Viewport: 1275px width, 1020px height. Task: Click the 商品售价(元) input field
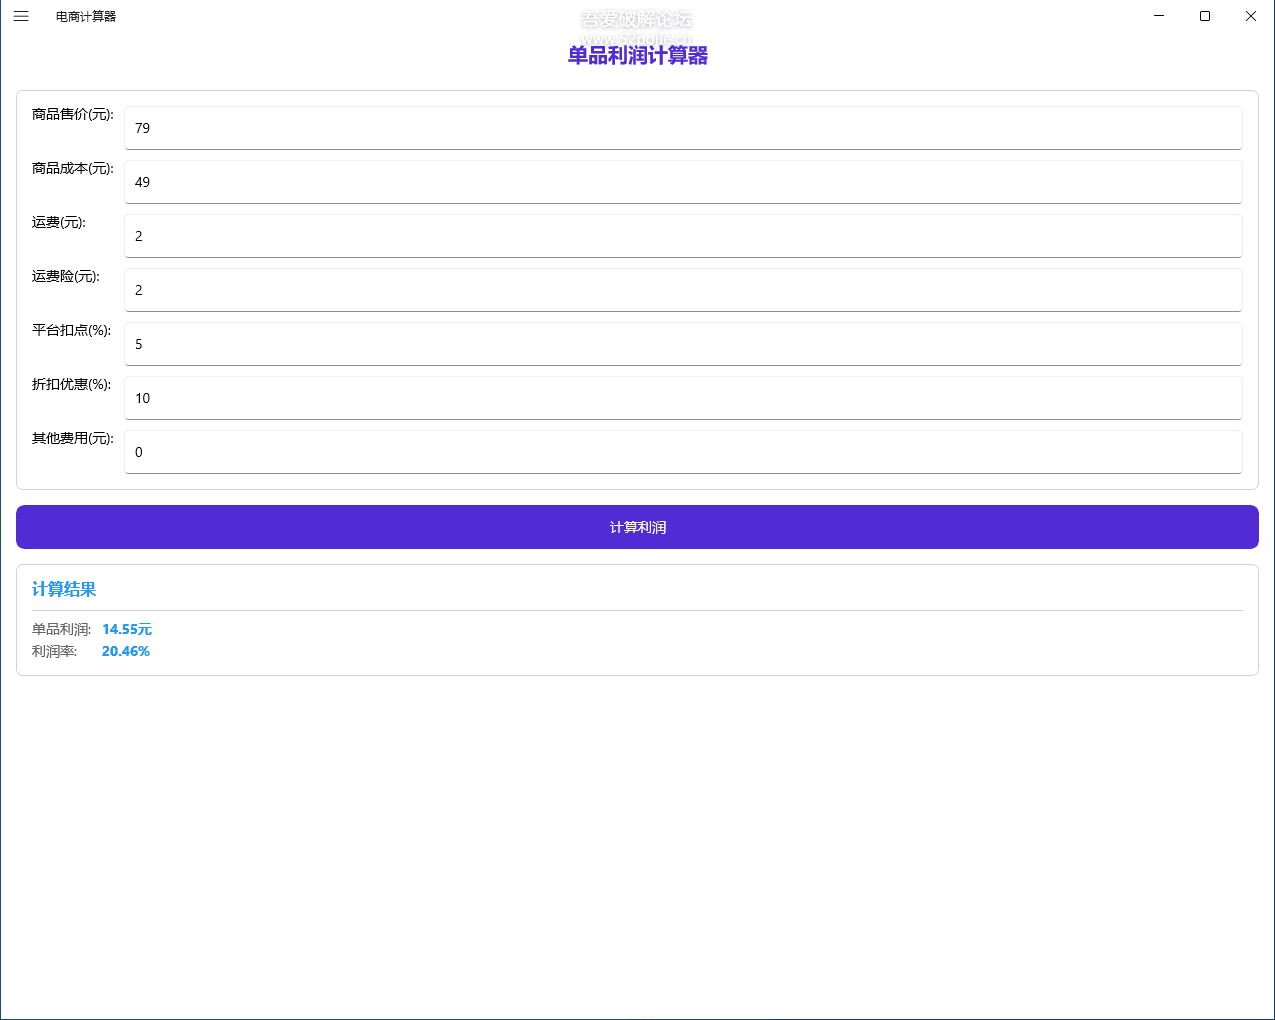[683, 128]
